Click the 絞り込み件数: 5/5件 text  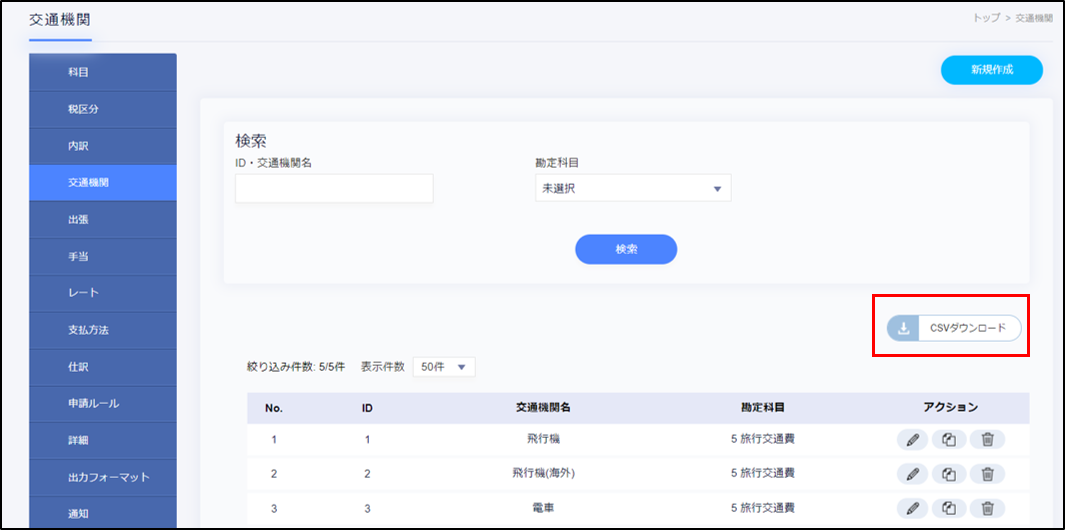coord(295,367)
